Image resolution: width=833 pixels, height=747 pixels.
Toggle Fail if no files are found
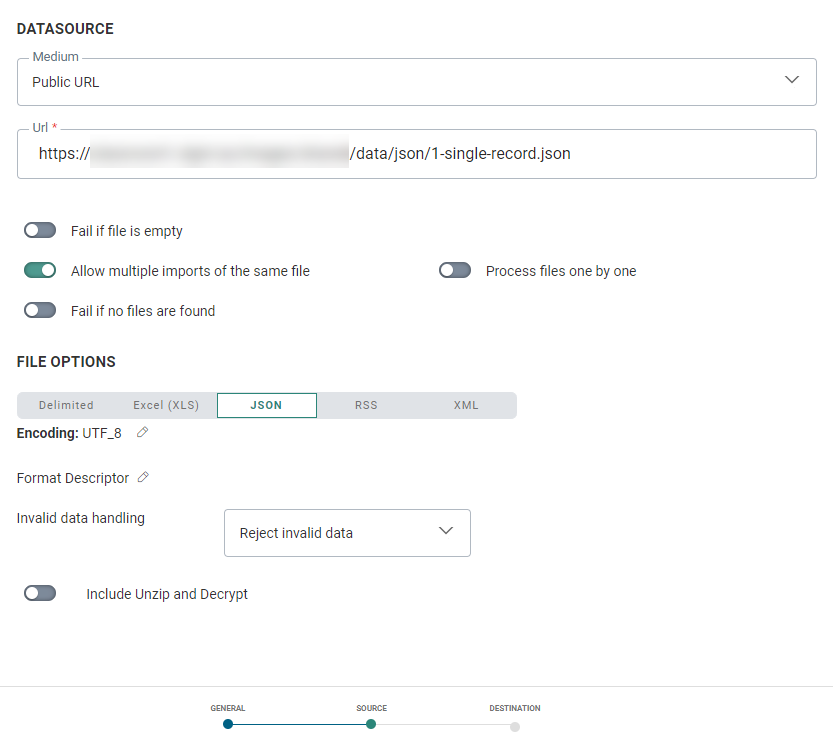click(40, 311)
